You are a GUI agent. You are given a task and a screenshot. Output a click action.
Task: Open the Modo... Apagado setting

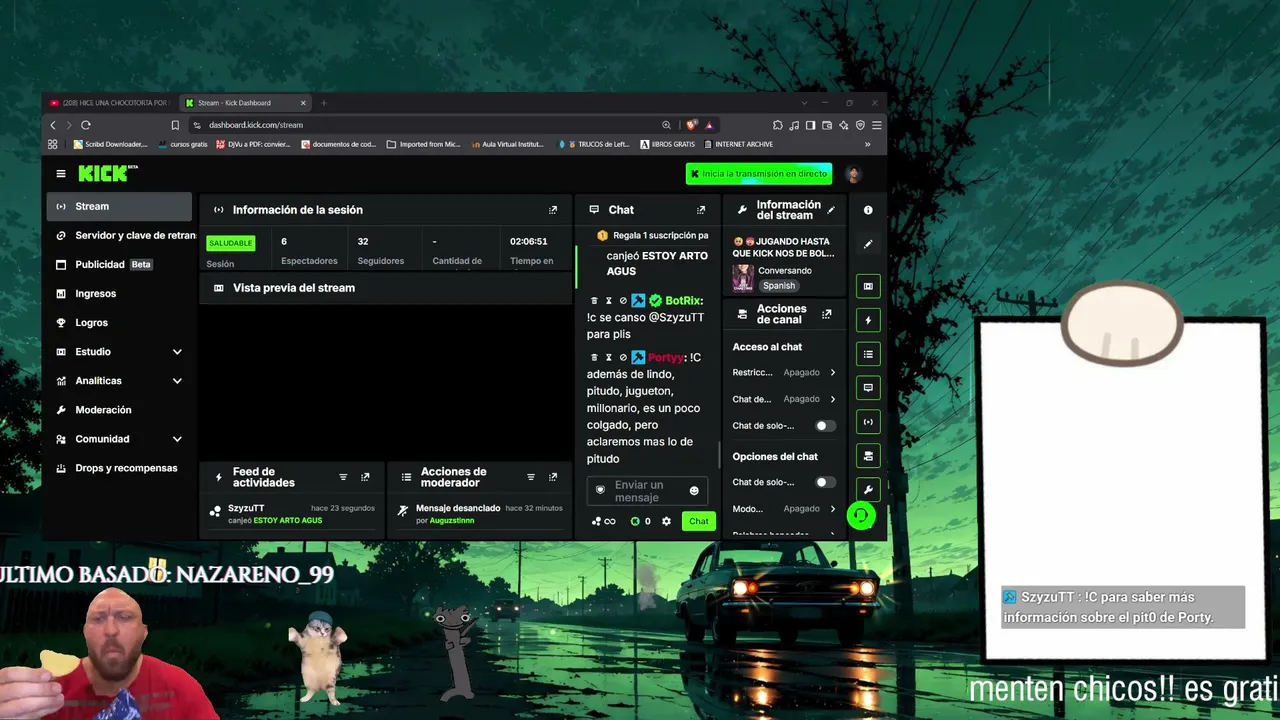[x=784, y=509]
